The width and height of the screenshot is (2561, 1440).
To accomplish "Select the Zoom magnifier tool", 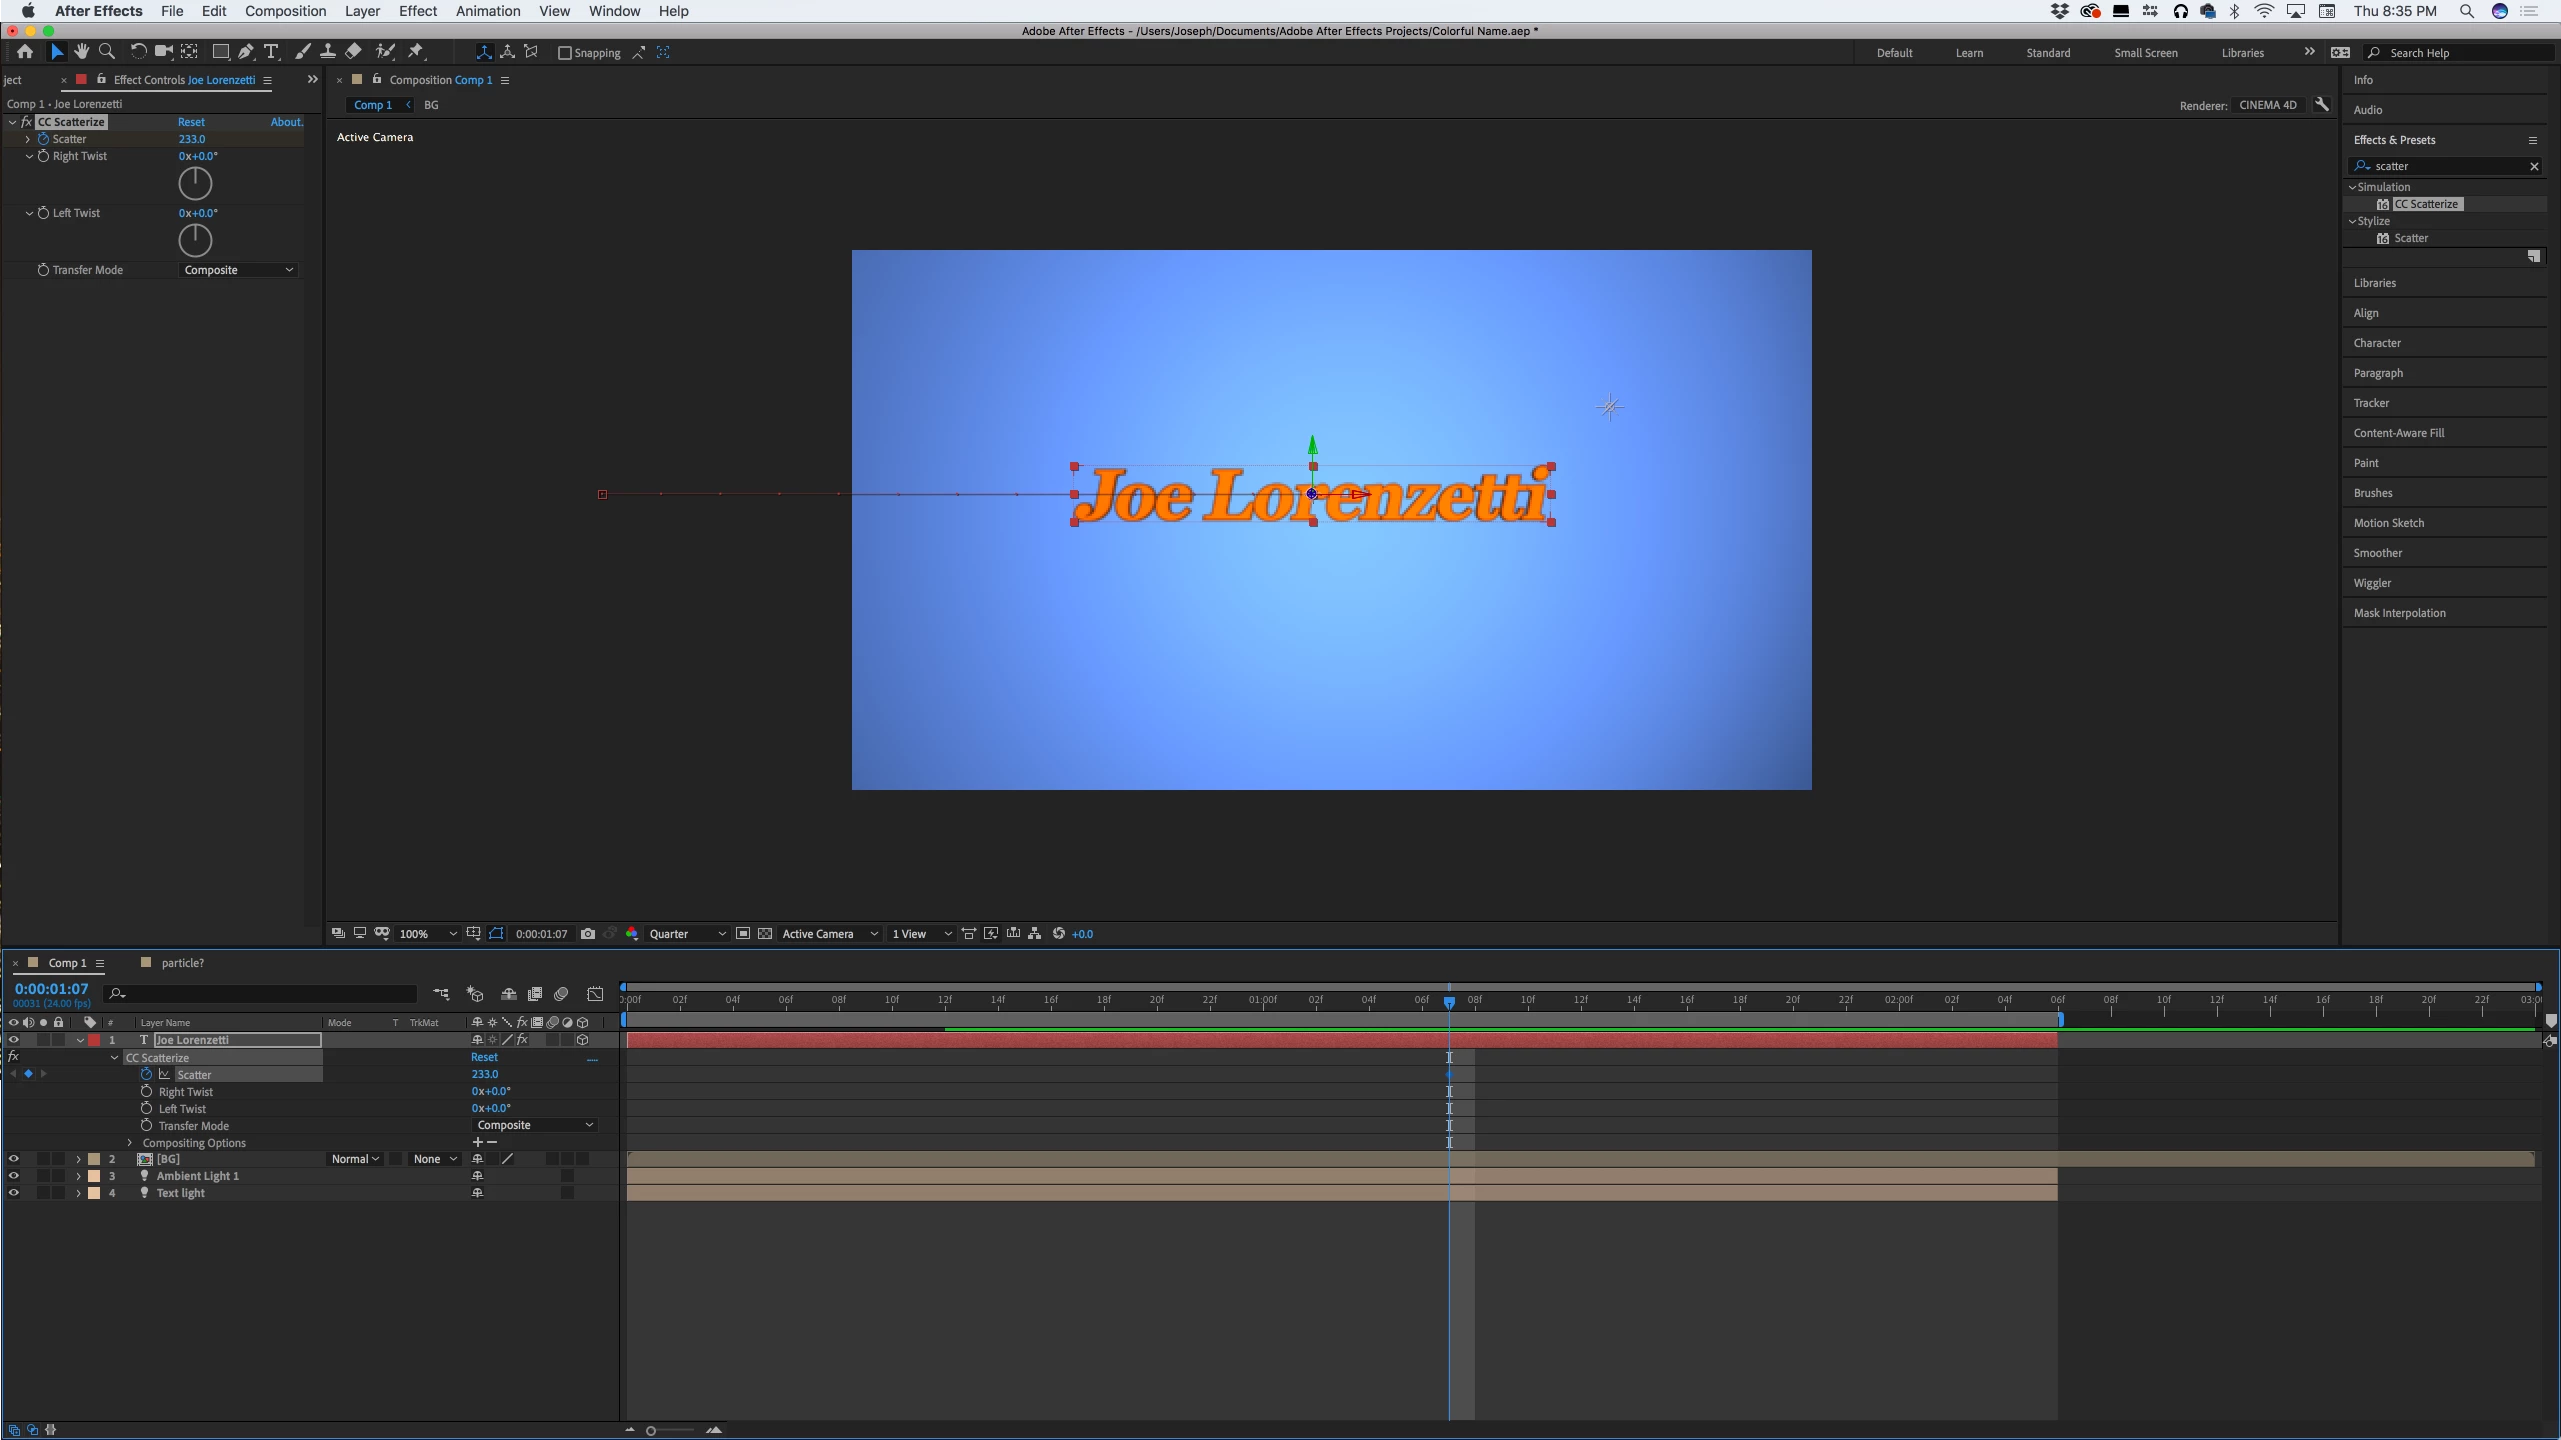I will pyautogui.click(x=107, y=52).
